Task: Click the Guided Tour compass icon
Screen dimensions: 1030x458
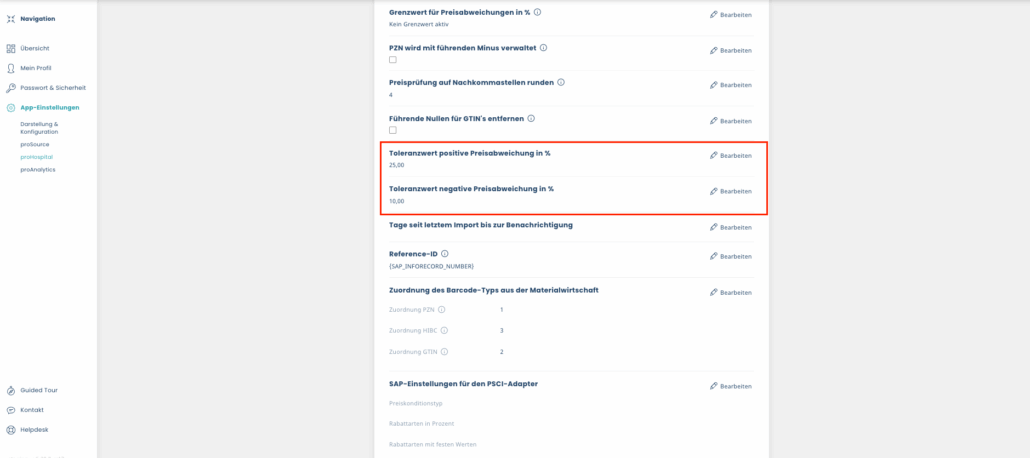Action: [11, 390]
